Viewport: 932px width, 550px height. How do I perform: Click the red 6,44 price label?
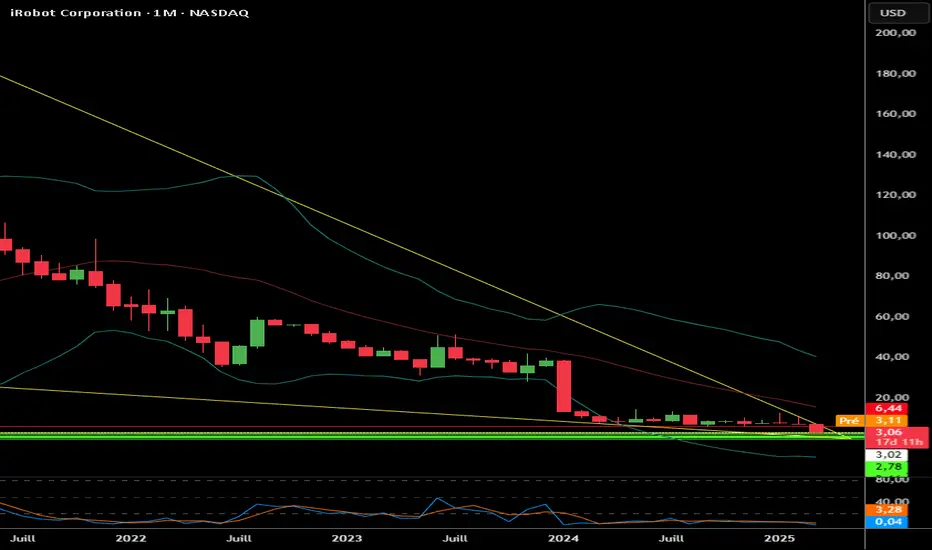(888, 408)
